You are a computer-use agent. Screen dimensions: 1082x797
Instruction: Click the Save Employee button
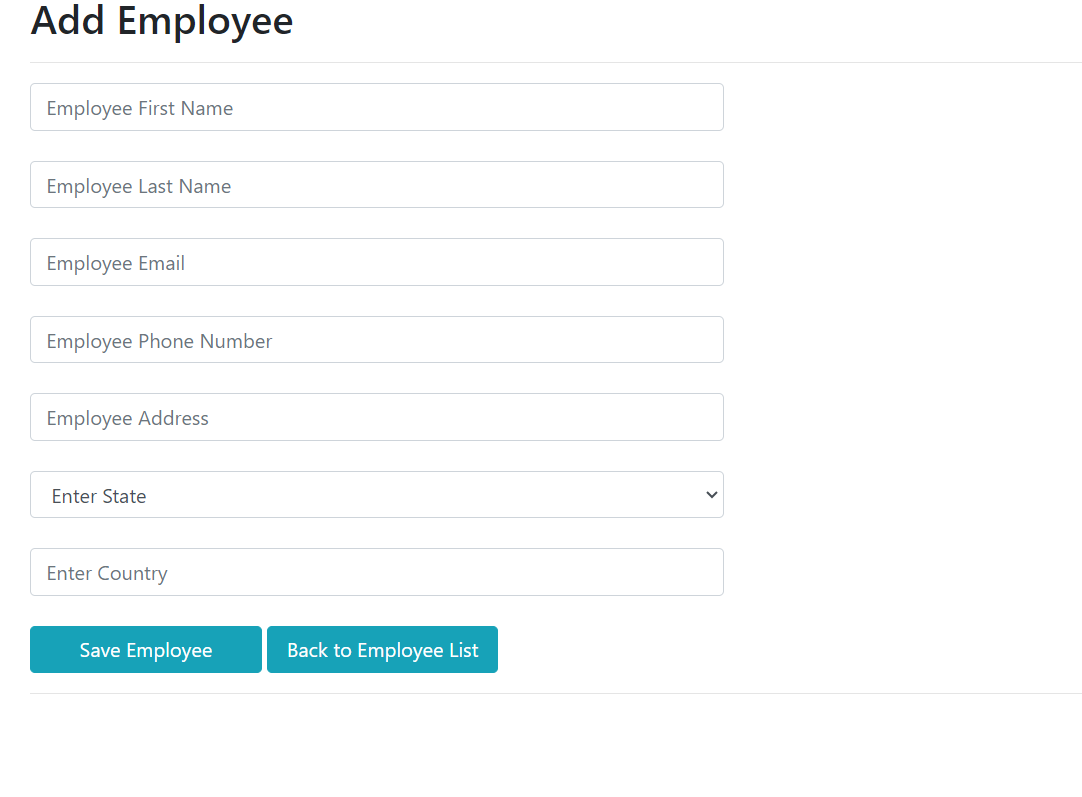tap(145, 649)
